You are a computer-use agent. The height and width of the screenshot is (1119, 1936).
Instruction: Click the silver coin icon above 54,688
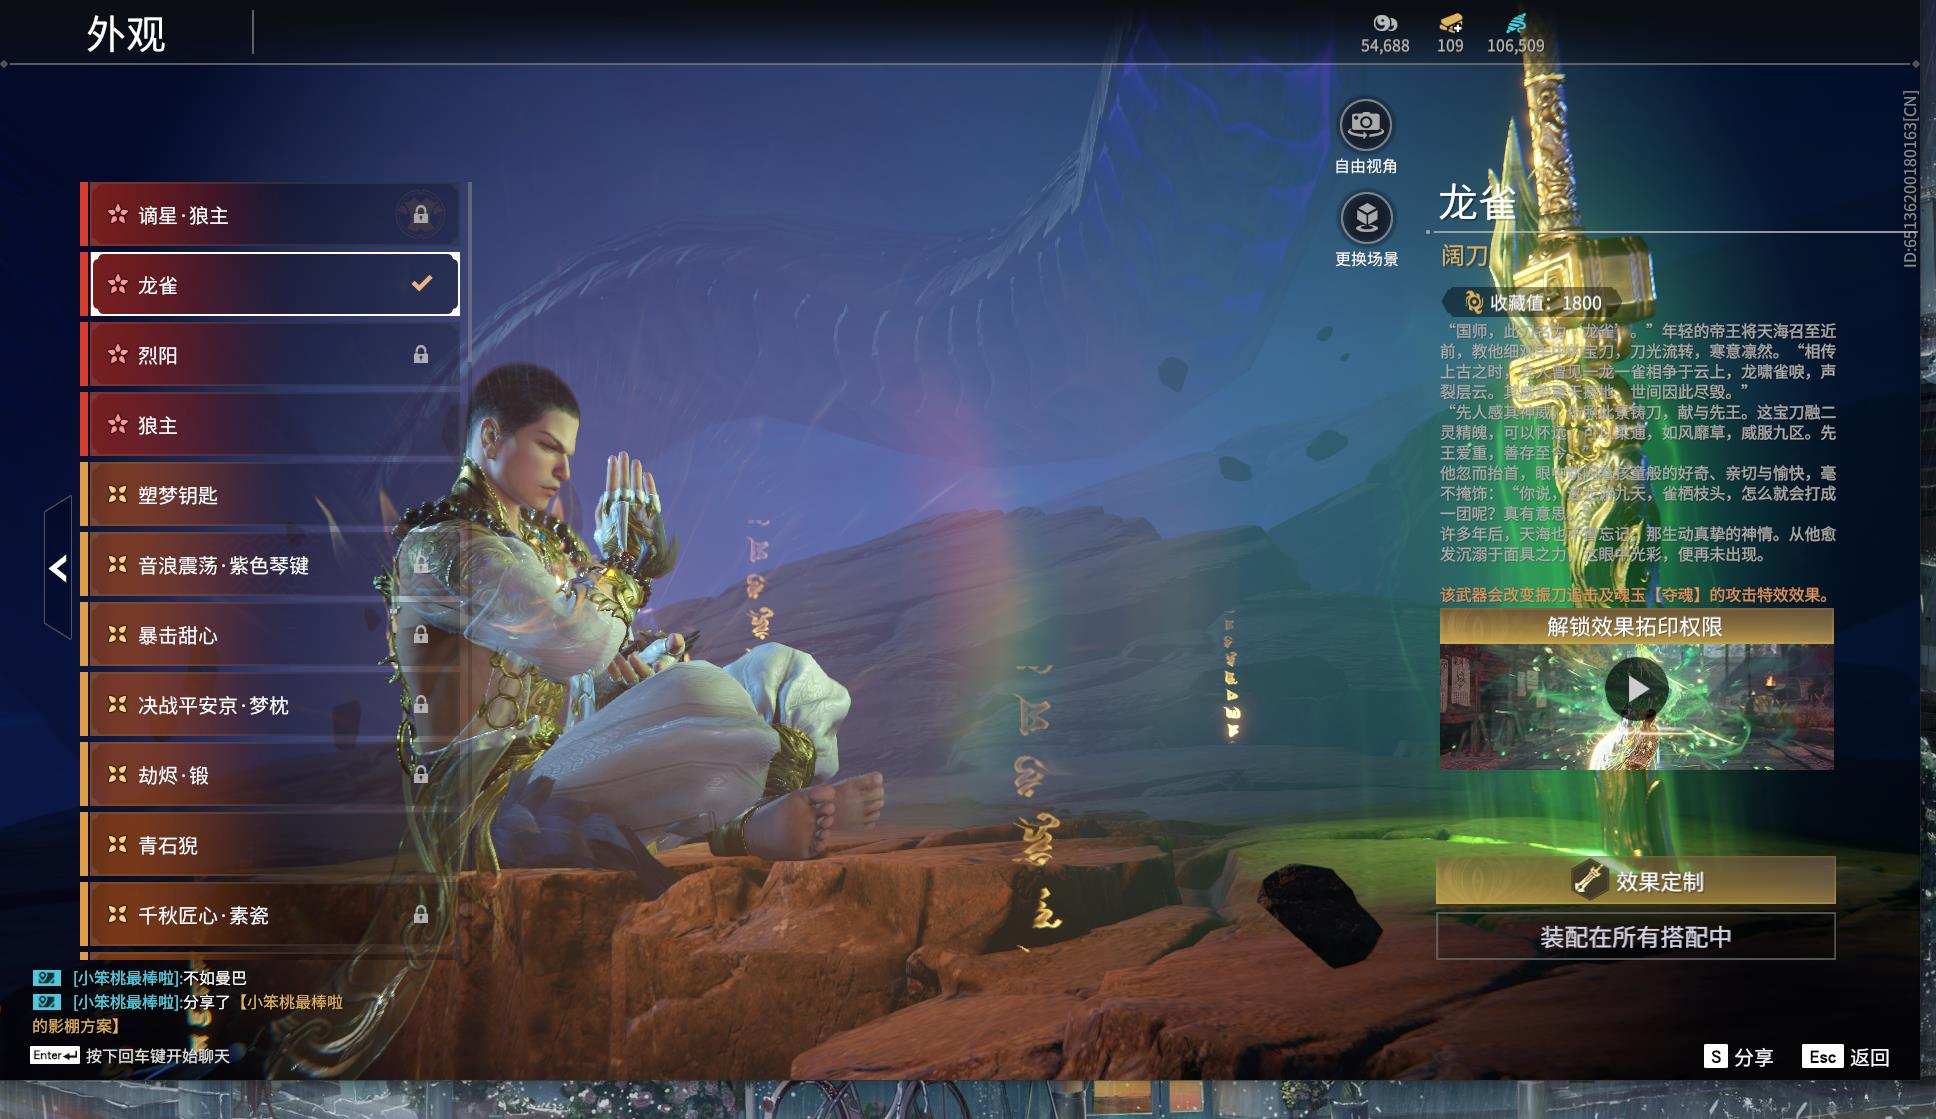click(1385, 23)
